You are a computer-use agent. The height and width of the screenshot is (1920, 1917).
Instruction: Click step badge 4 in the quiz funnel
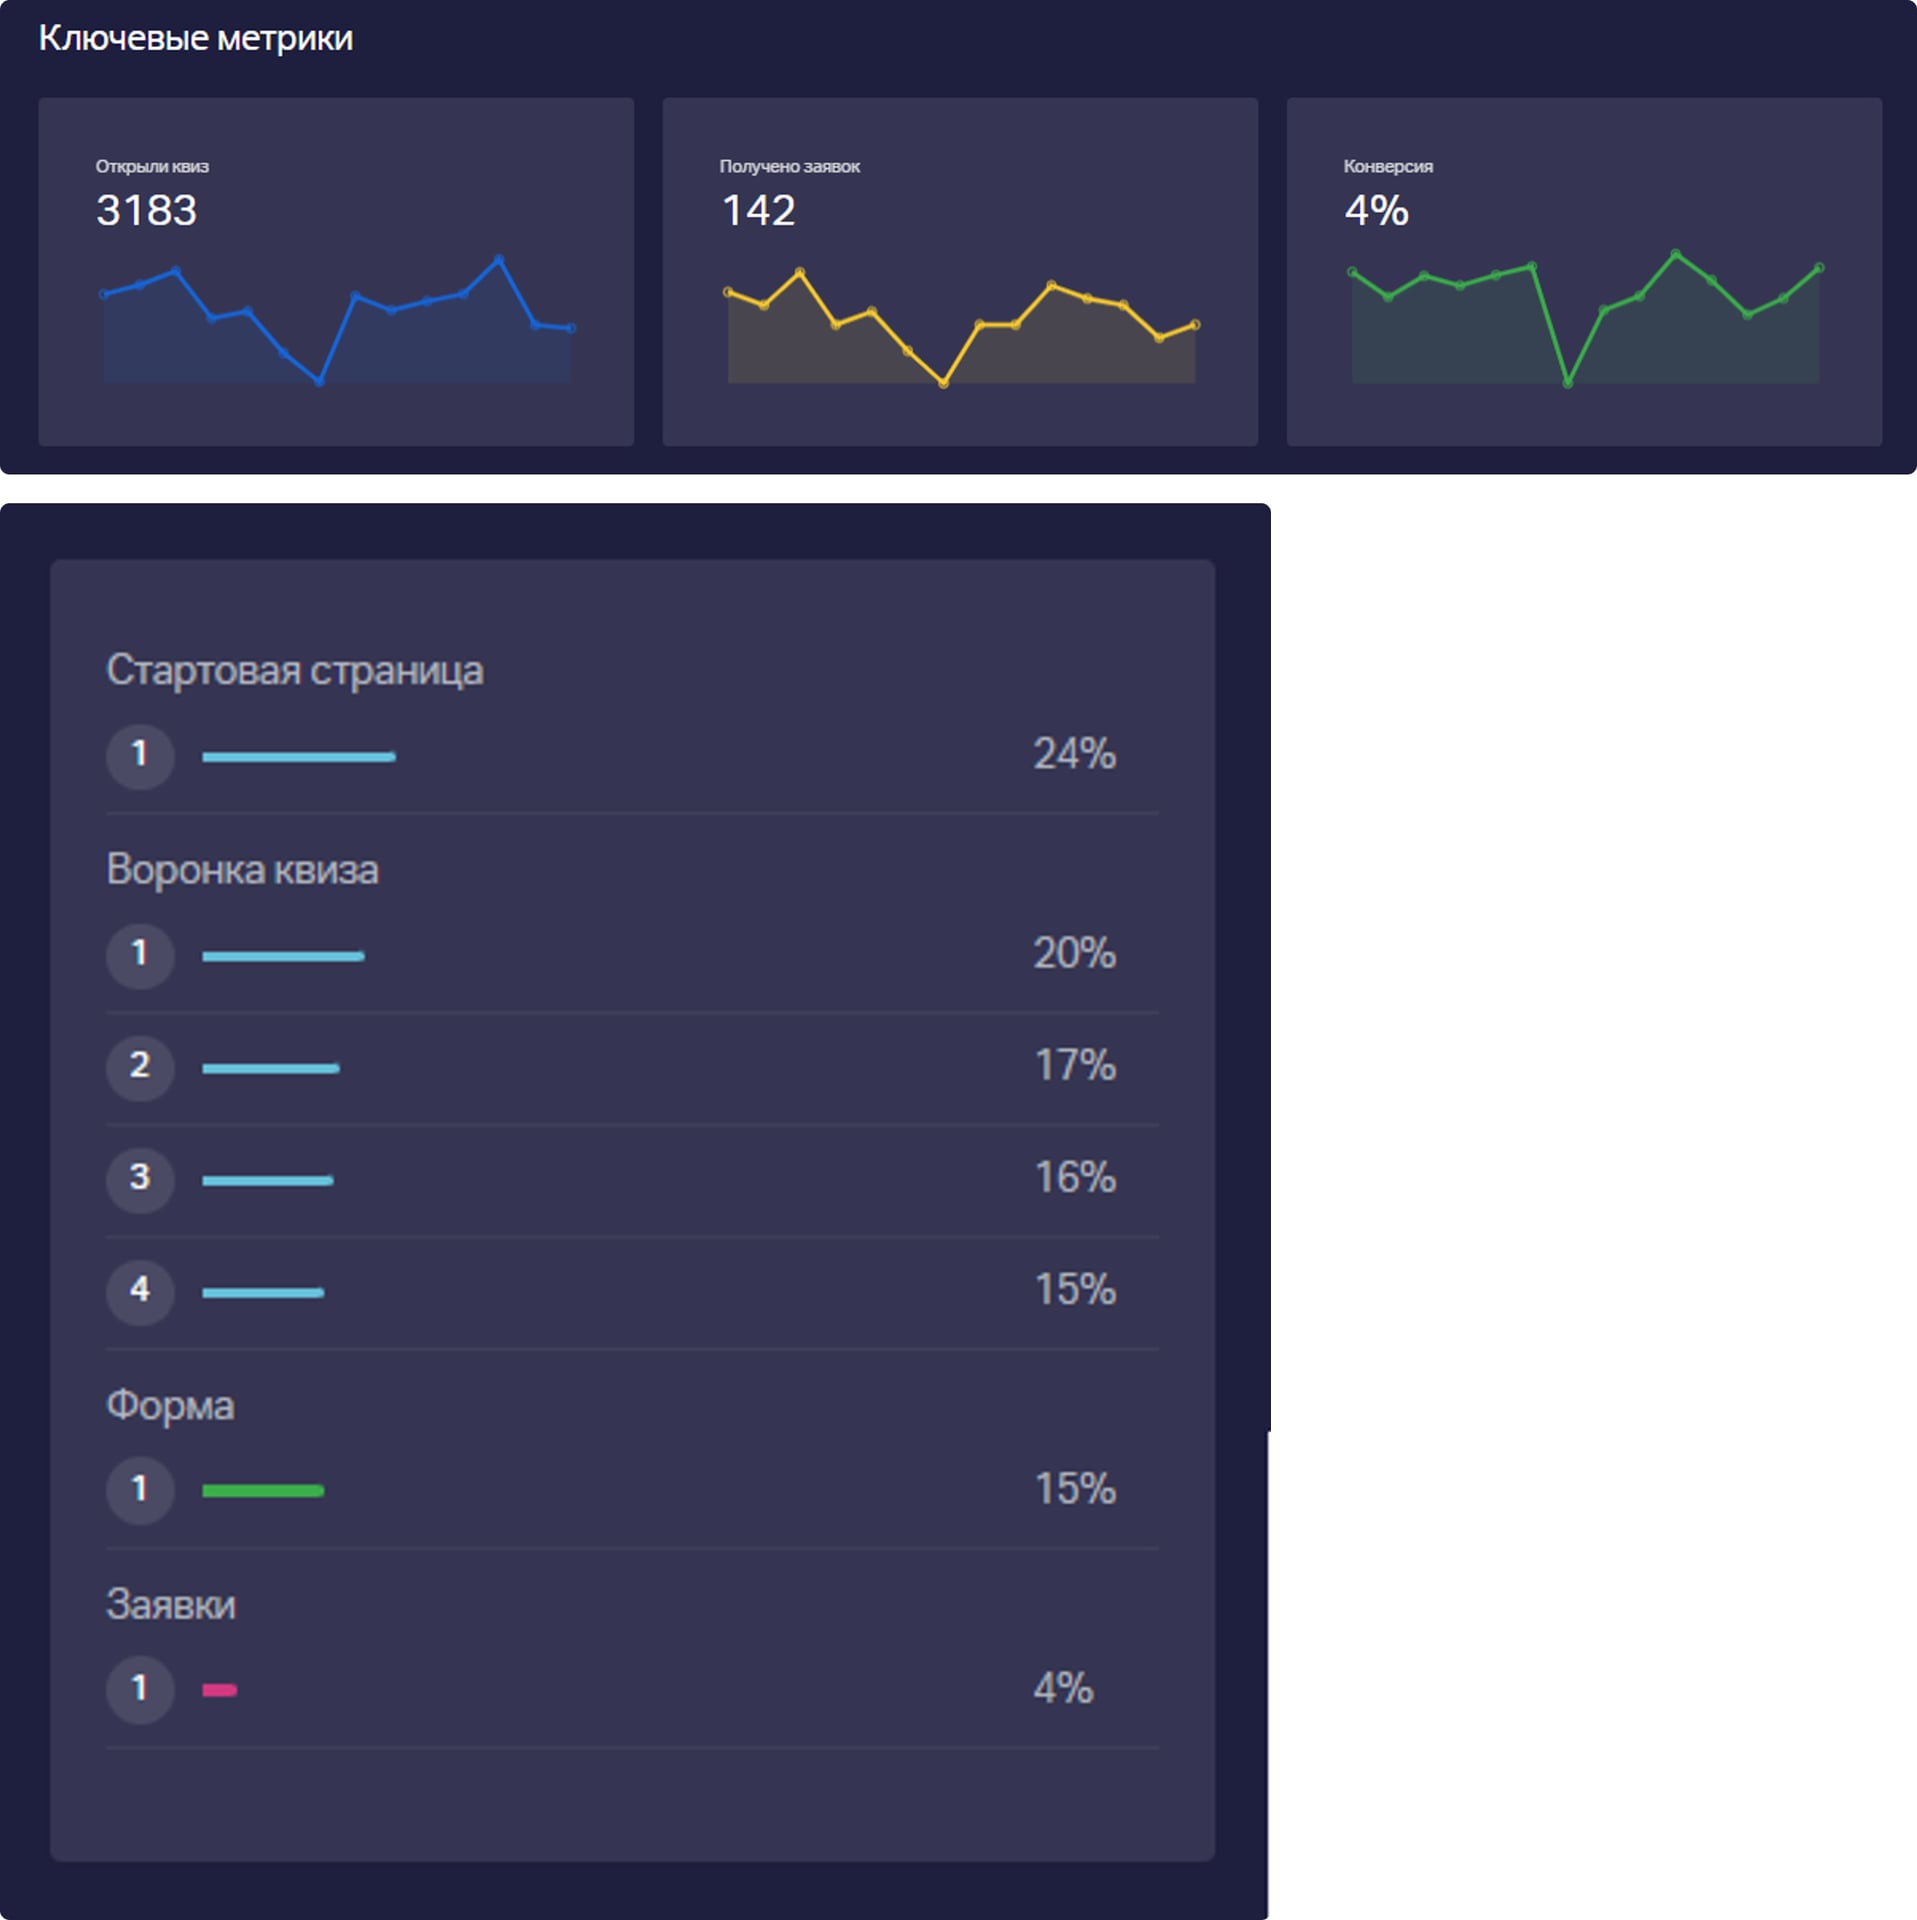[x=140, y=1291]
